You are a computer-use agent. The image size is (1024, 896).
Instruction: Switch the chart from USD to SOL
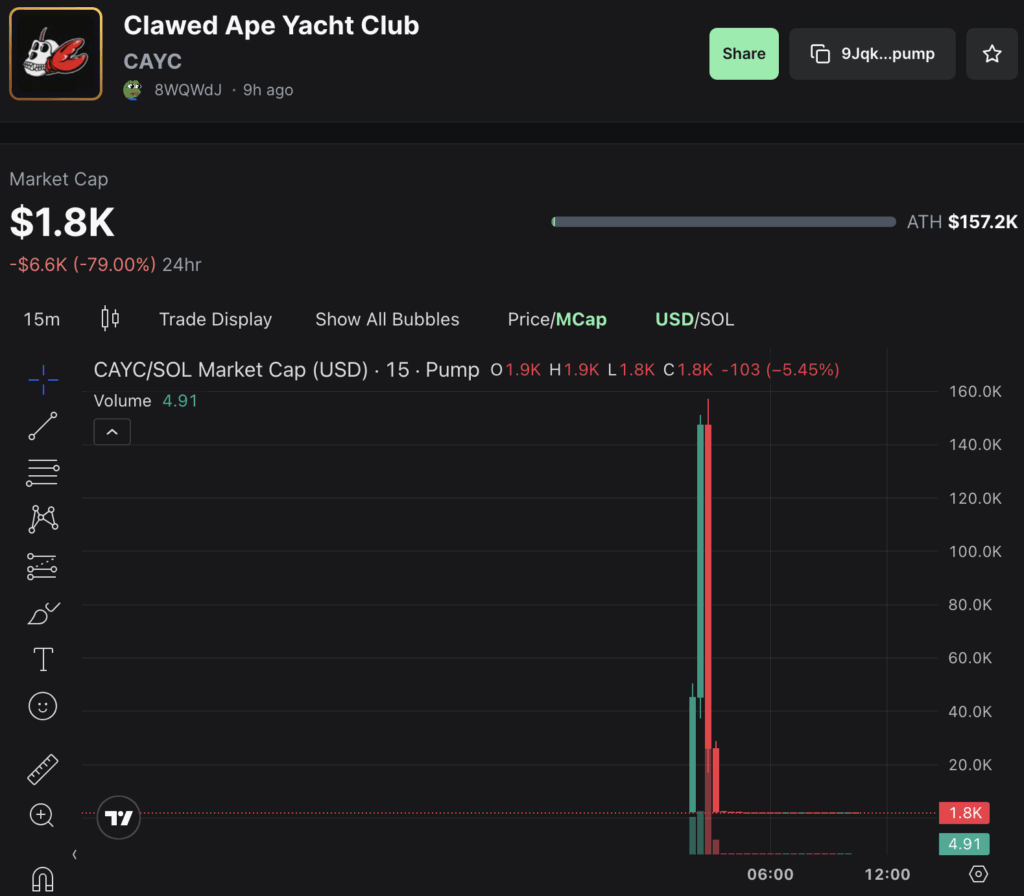click(x=719, y=319)
